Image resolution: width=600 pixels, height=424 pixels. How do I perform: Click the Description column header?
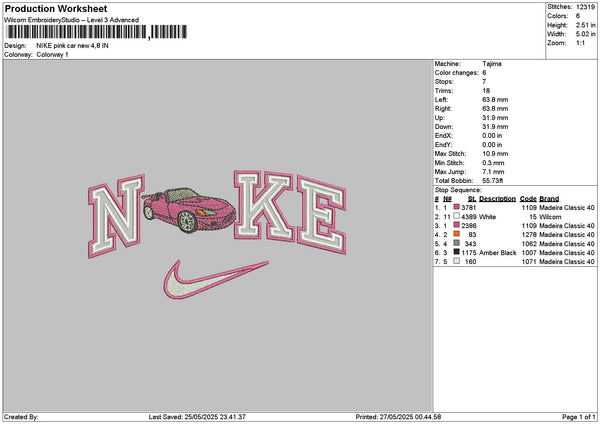pos(497,199)
